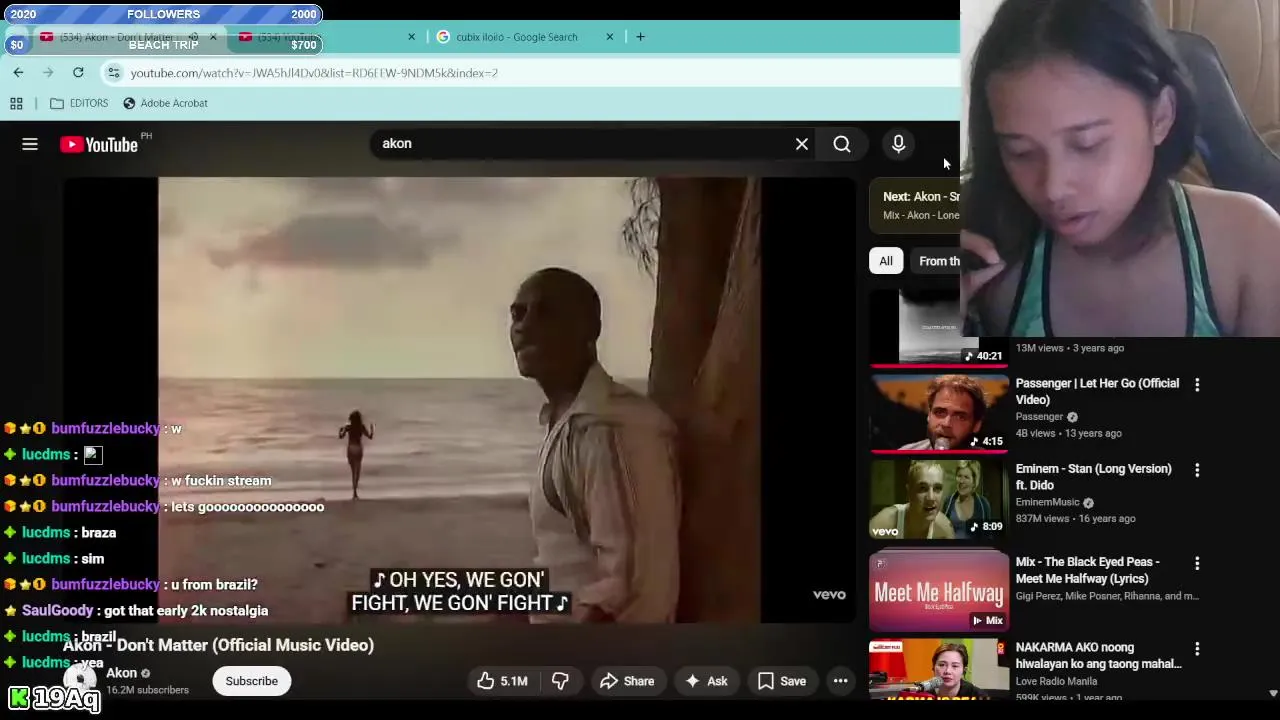Screen dimensions: 1280x720
Task: Open the YouTube hamburger guide menu
Action: pyautogui.click(x=30, y=144)
